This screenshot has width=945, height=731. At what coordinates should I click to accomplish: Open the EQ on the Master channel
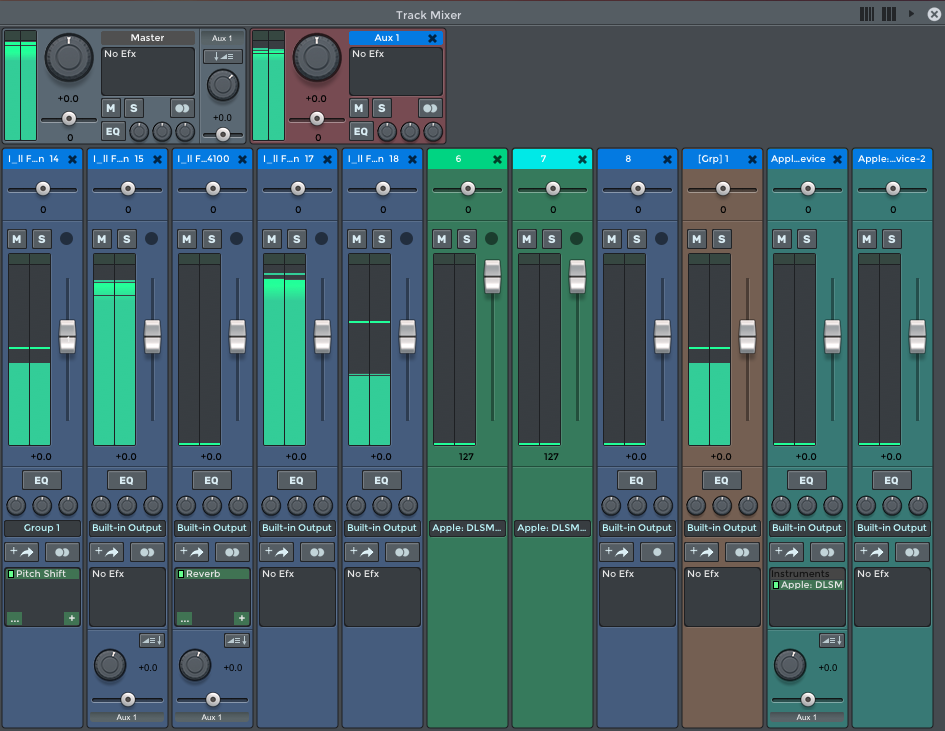click(112, 131)
